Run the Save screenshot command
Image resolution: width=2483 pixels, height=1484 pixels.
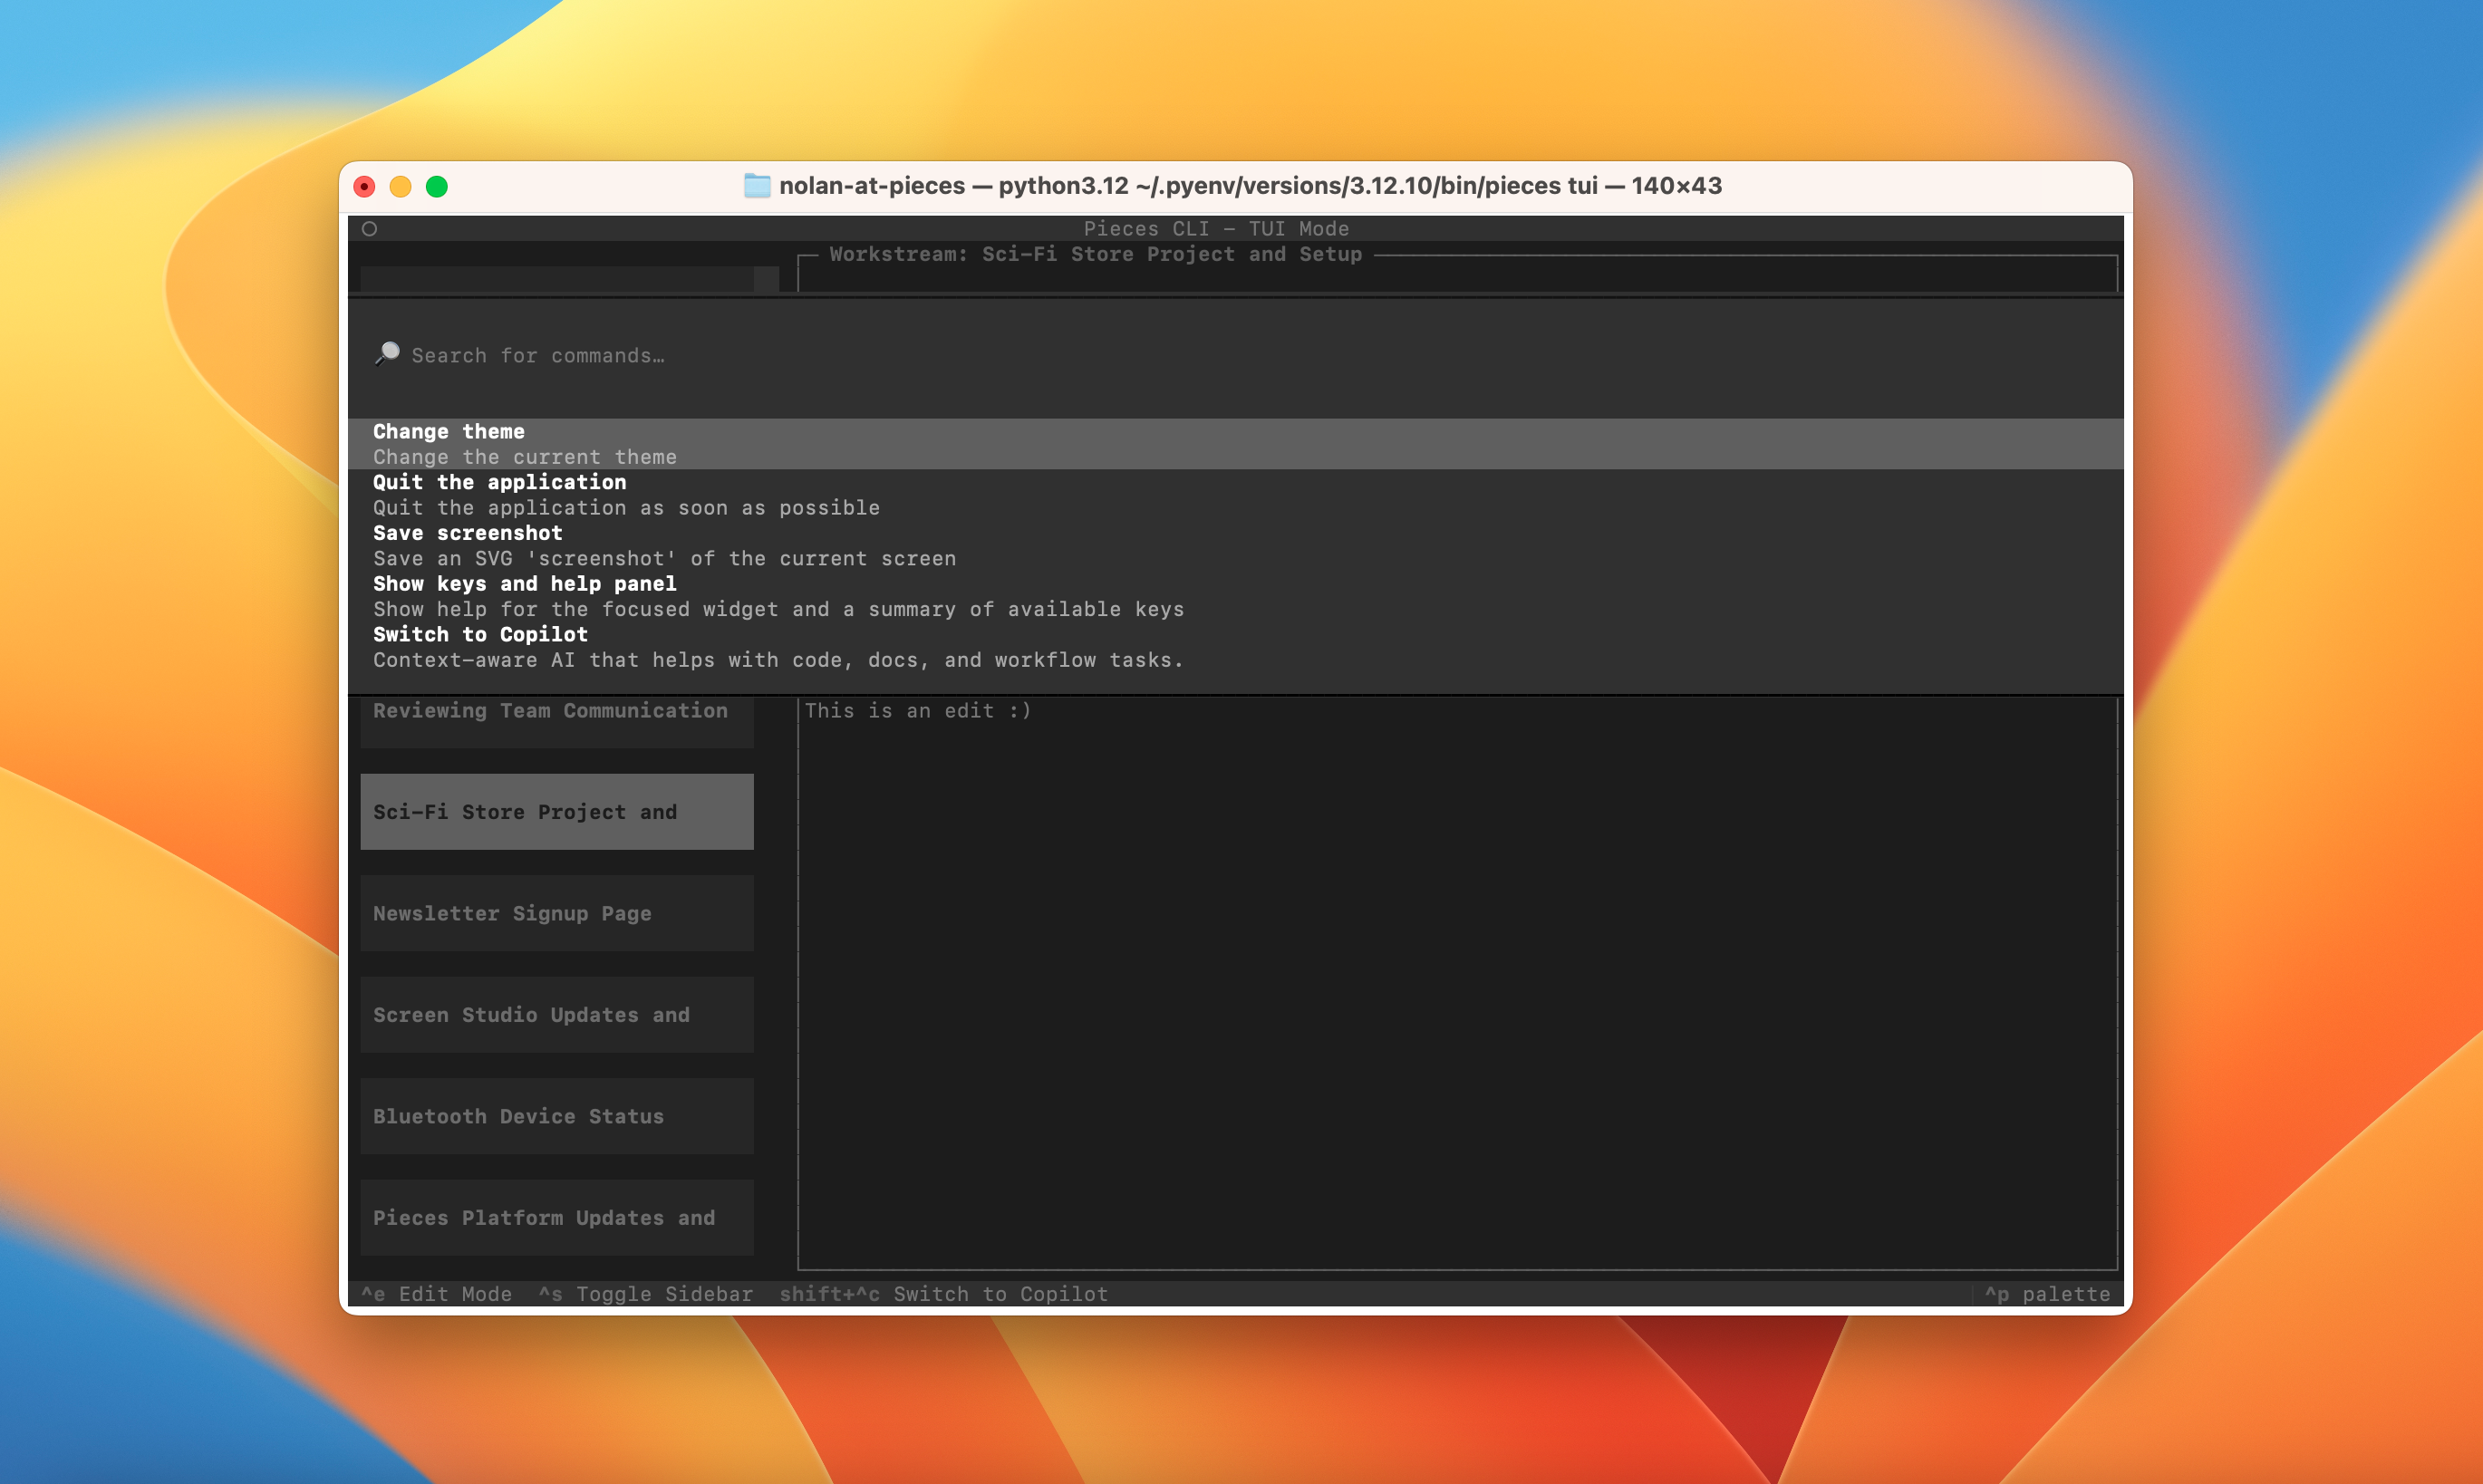(x=1236, y=546)
